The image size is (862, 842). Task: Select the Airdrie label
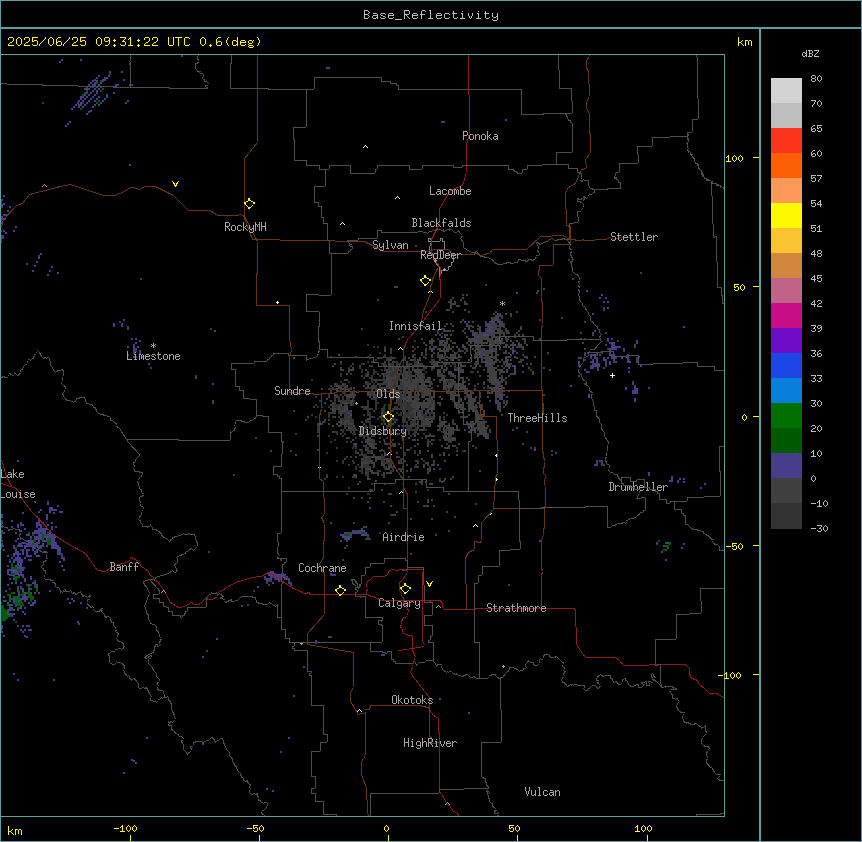[404, 537]
